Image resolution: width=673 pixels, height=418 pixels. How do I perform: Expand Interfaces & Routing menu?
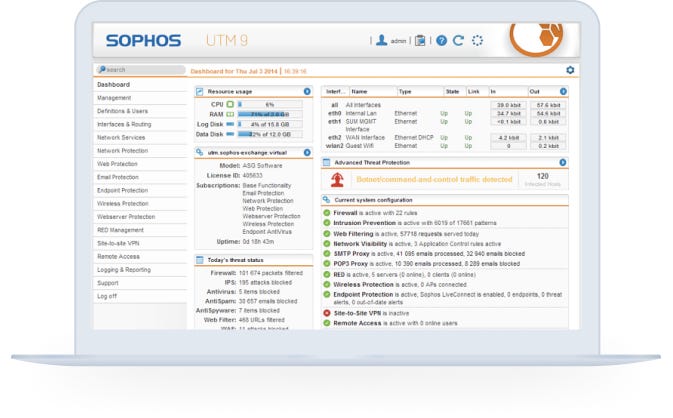140,124
